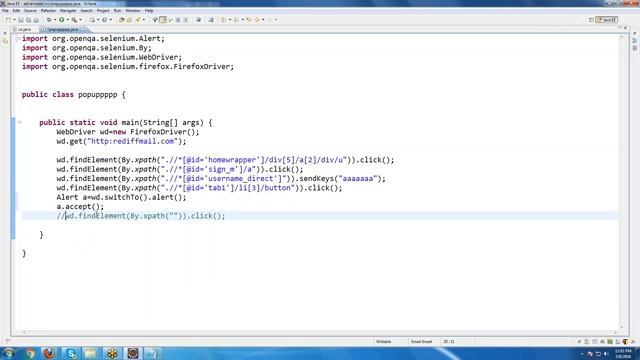Open the Skype taskbar icon
Viewport: 640px width, 360px height.
[71, 353]
